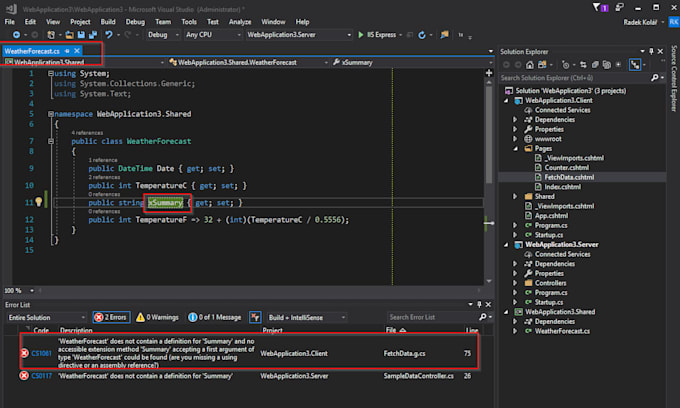This screenshot has height=408, width=680.
Task: Pin the WeatherForecast.cs tab
Action: pos(67,51)
